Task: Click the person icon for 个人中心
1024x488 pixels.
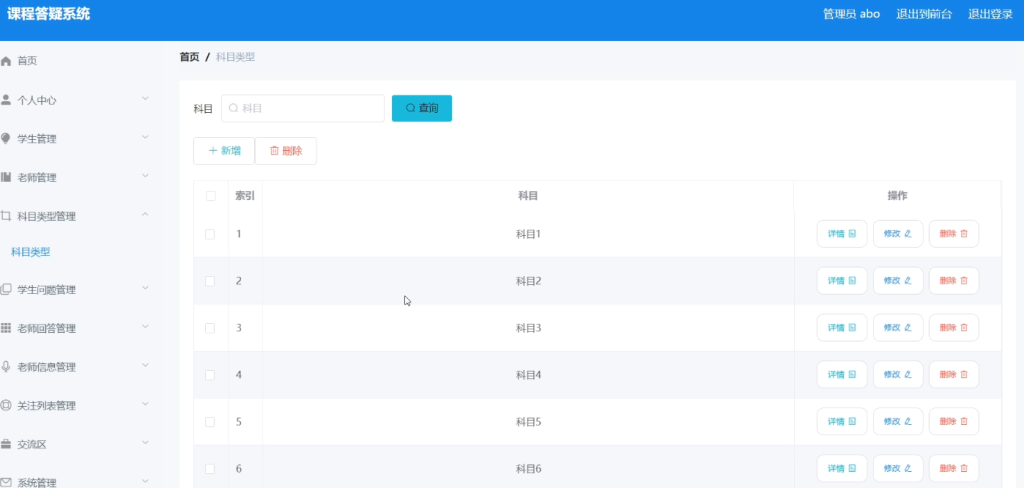Action: [6, 100]
